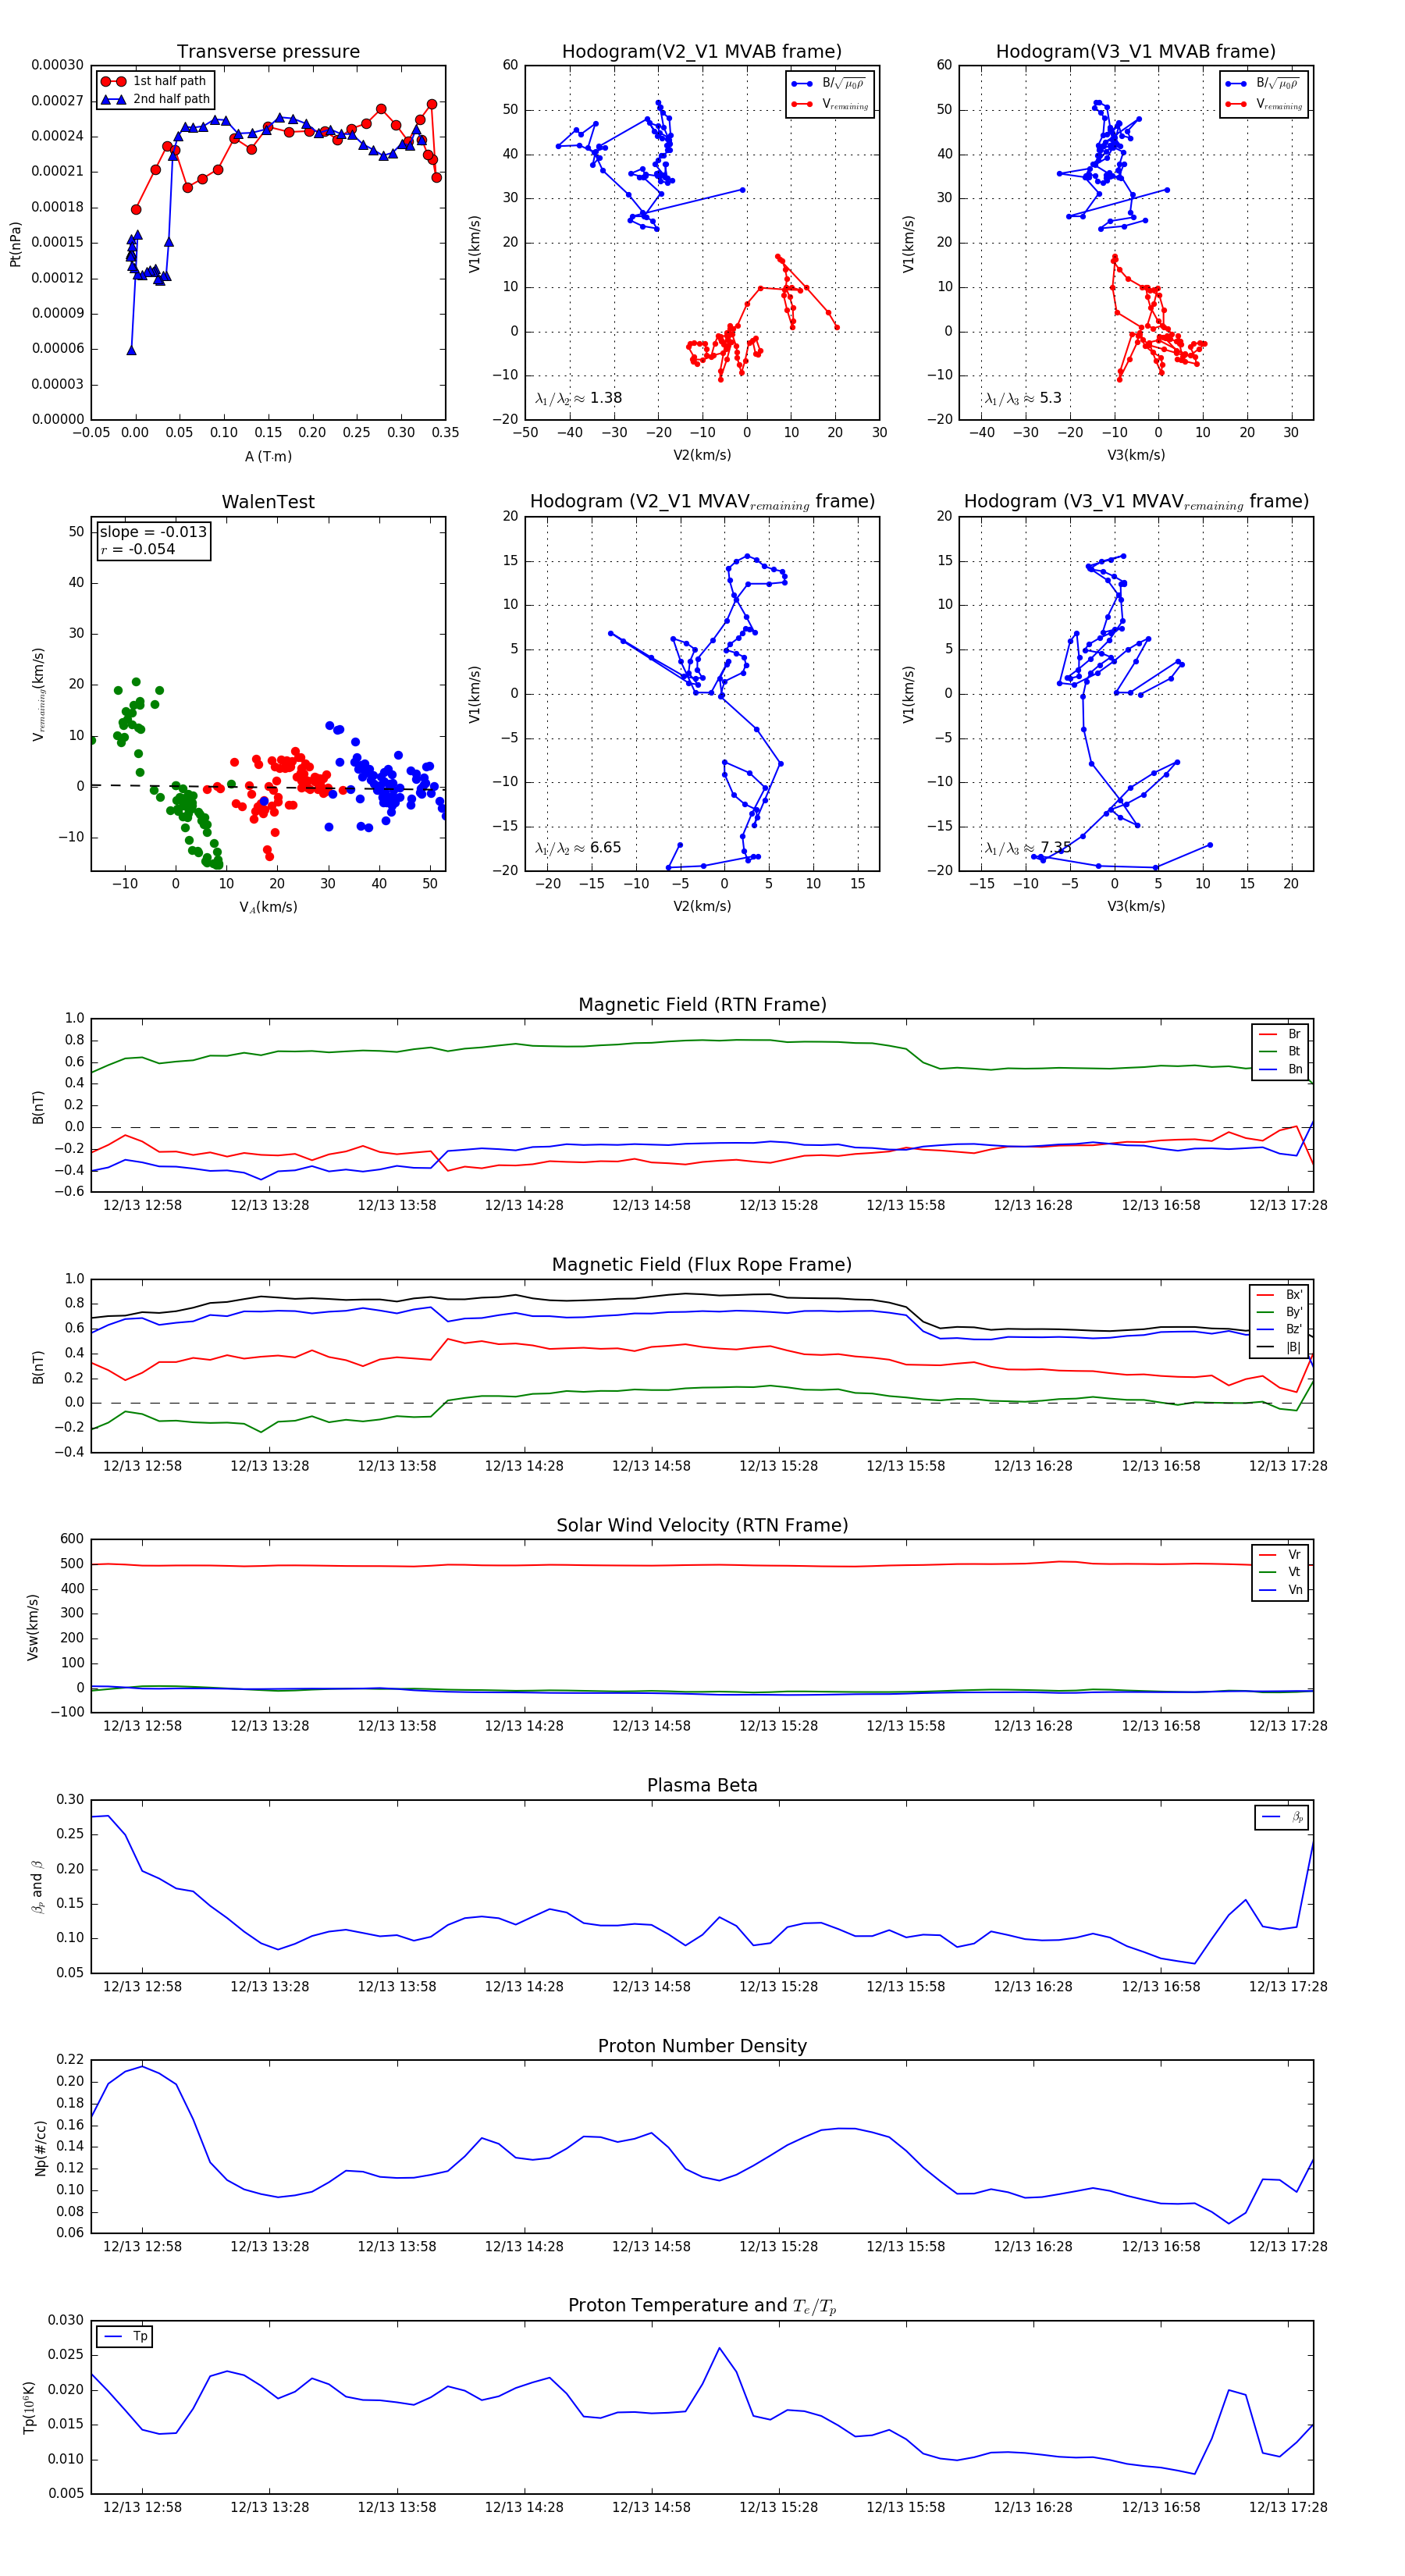The image size is (1405, 2576).
Task: Click the 'Hodogram(V3_V1 MVAB frame)' title
Action: click(1135, 51)
